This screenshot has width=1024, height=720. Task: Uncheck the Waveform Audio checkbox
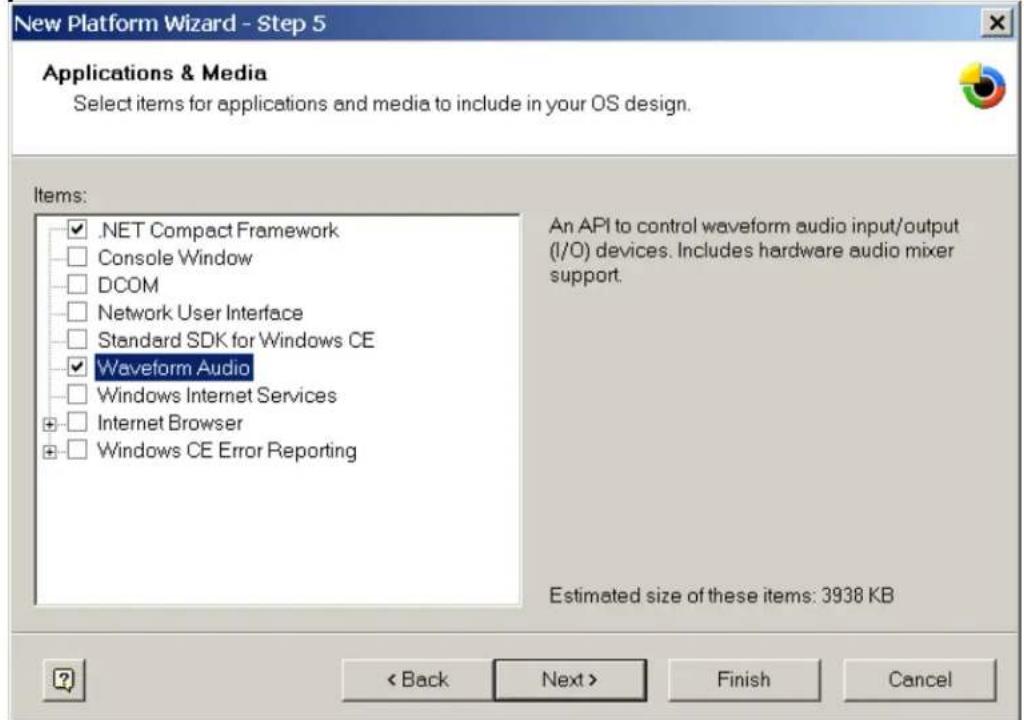click(x=77, y=367)
